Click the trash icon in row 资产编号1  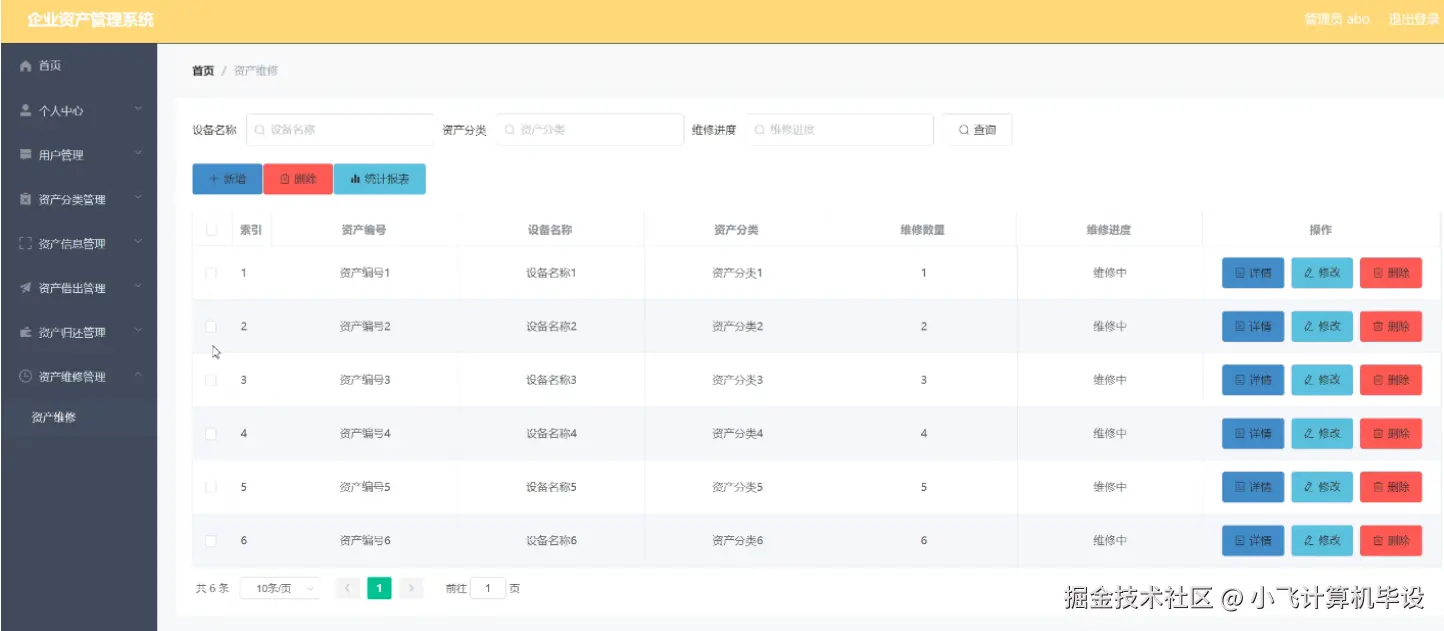coord(1378,273)
